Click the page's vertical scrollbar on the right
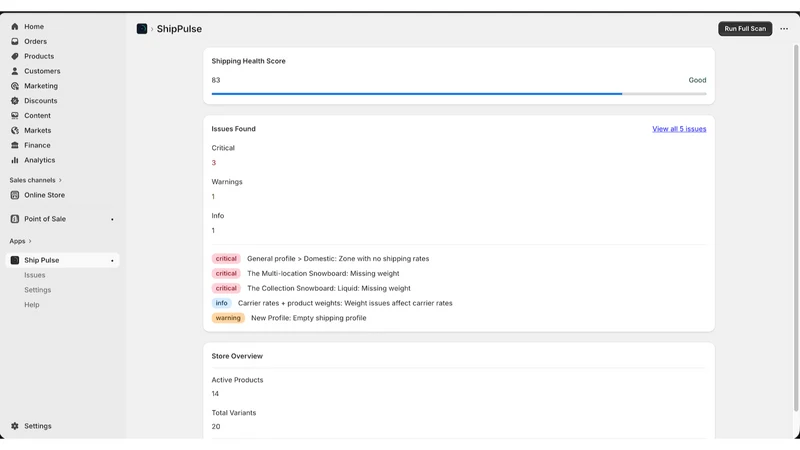 [795, 228]
